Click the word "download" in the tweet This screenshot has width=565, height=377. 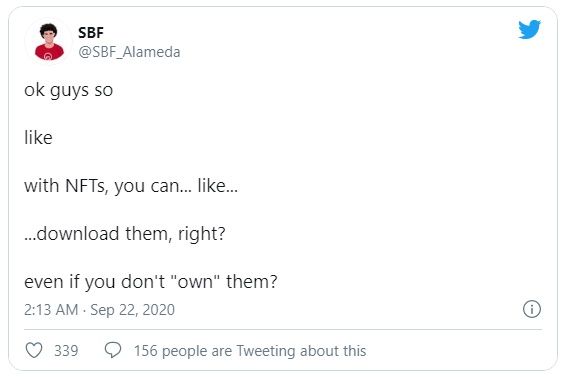(x=78, y=234)
